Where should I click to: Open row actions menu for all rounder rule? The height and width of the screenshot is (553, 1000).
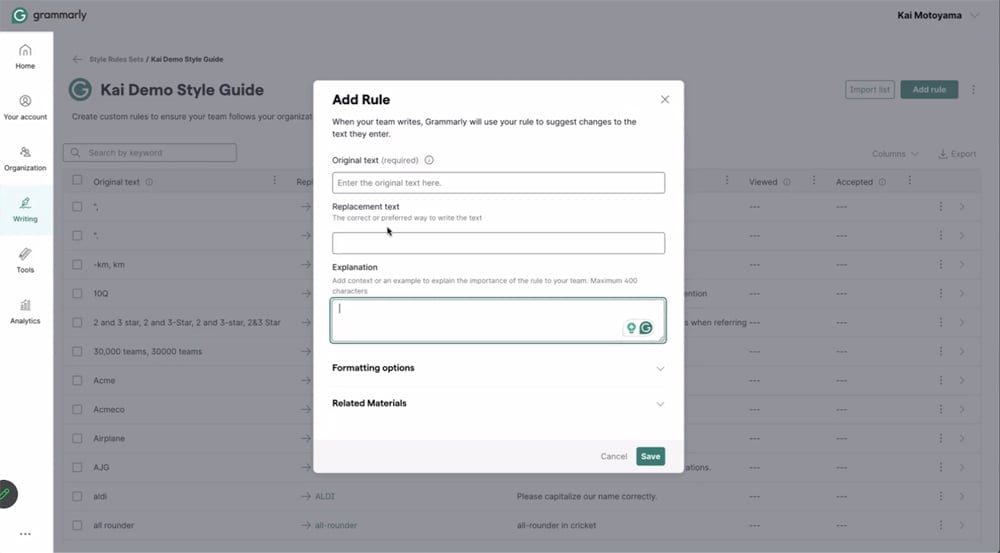(941, 525)
